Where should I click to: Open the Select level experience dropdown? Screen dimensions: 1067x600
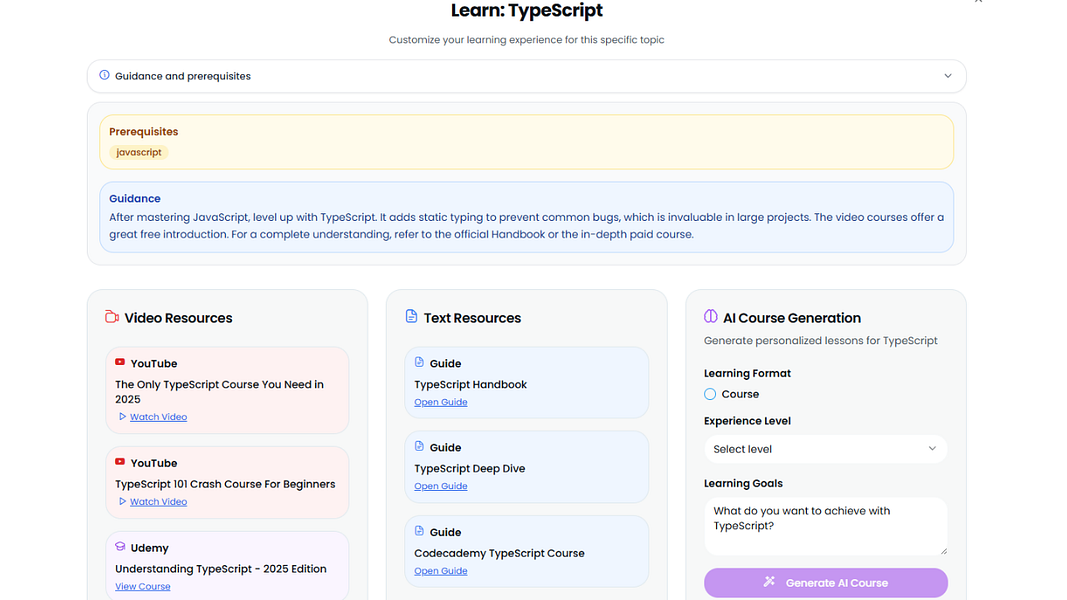825,449
